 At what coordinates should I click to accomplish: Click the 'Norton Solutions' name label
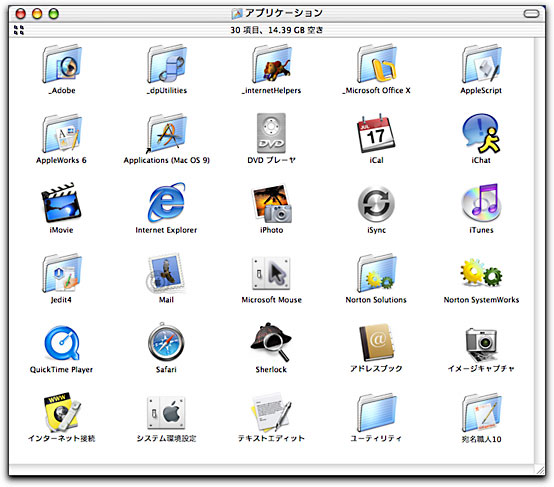[x=376, y=300]
